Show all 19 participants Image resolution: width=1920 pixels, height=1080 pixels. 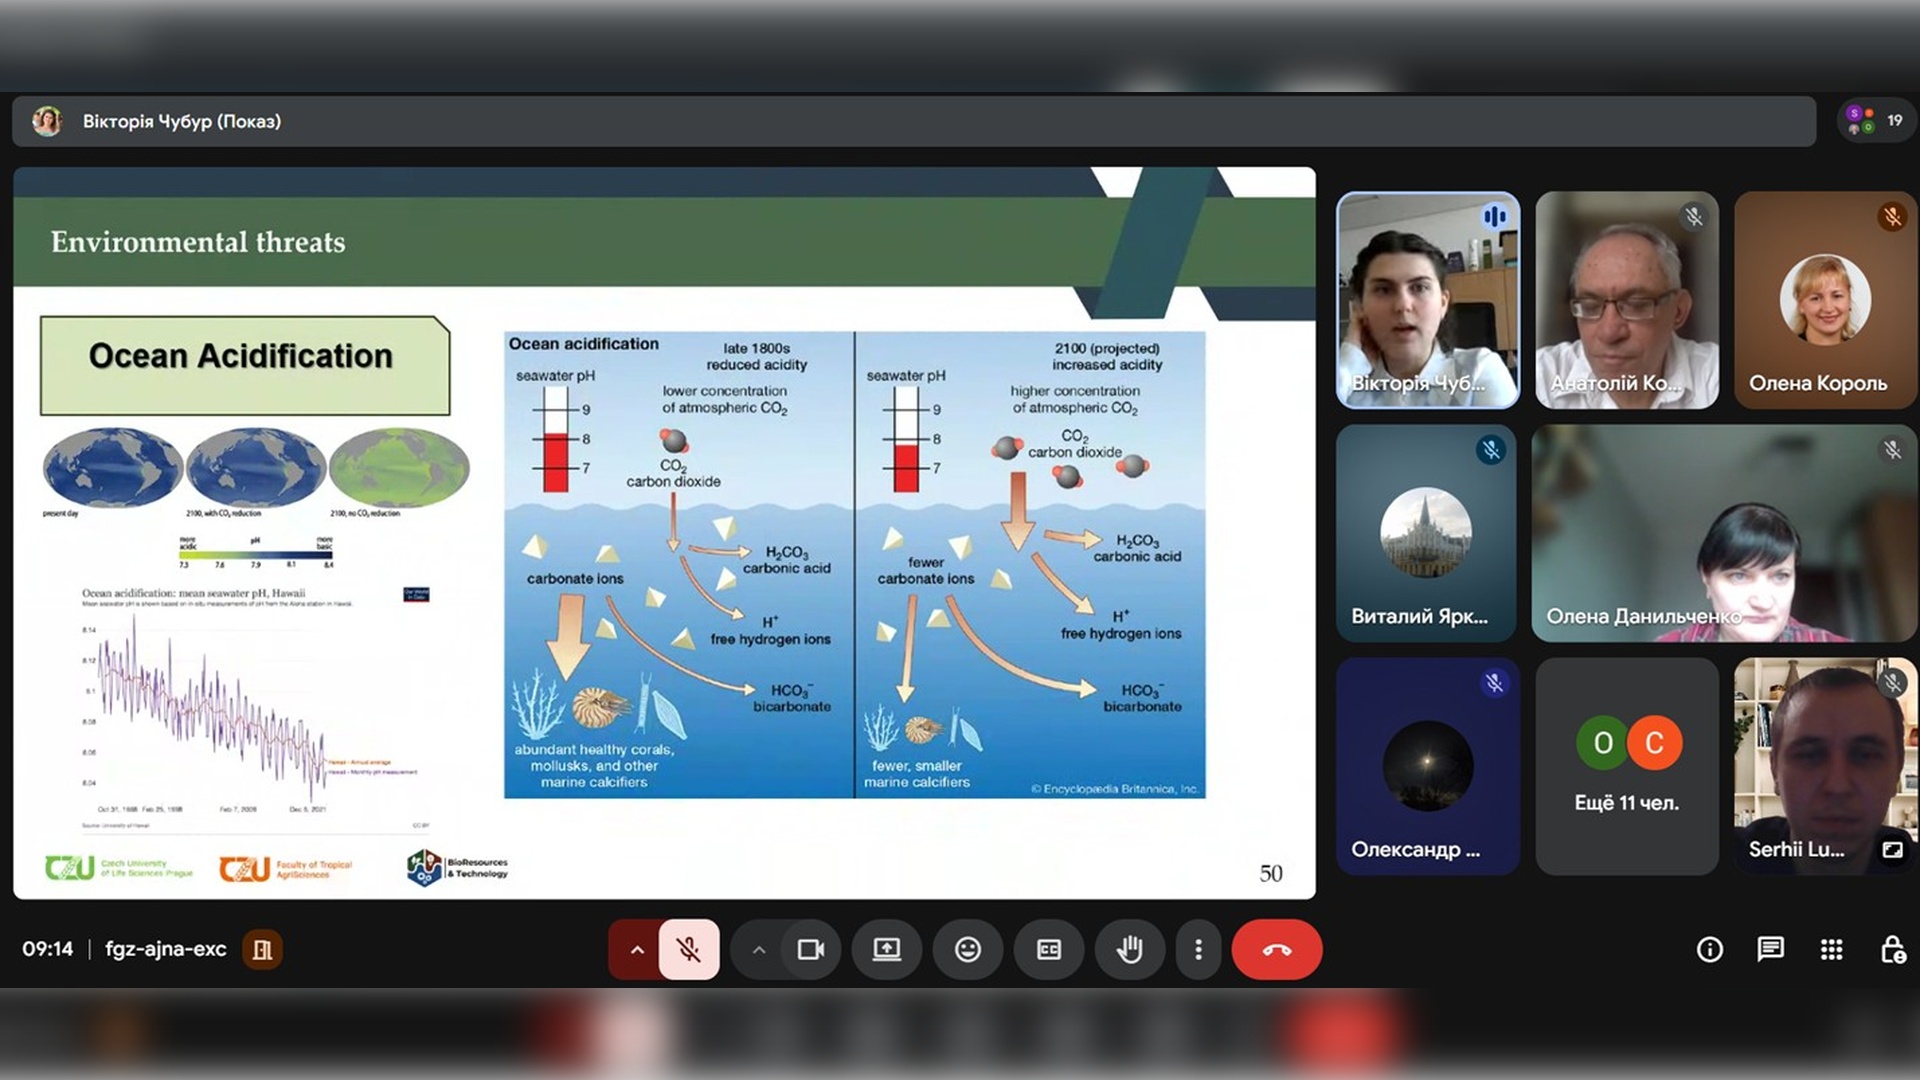coord(1875,121)
